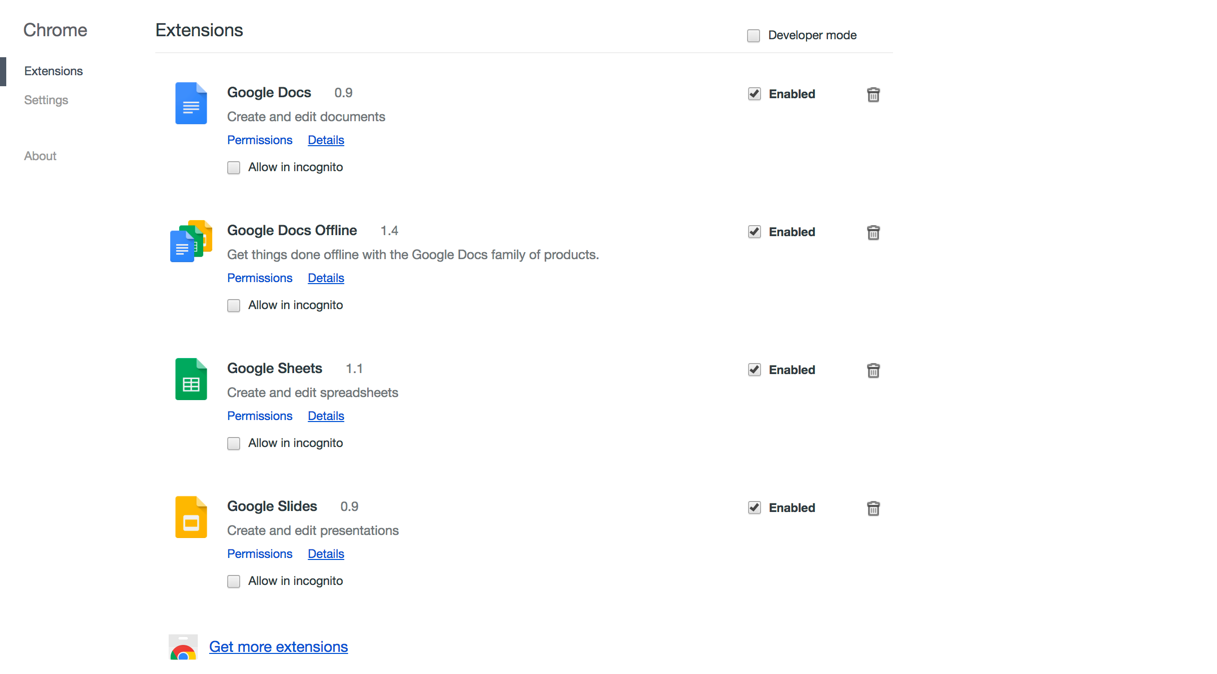This screenshot has width=1217, height=674.
Task: Enable Developer mode checkbox
Action: (754, 36)
